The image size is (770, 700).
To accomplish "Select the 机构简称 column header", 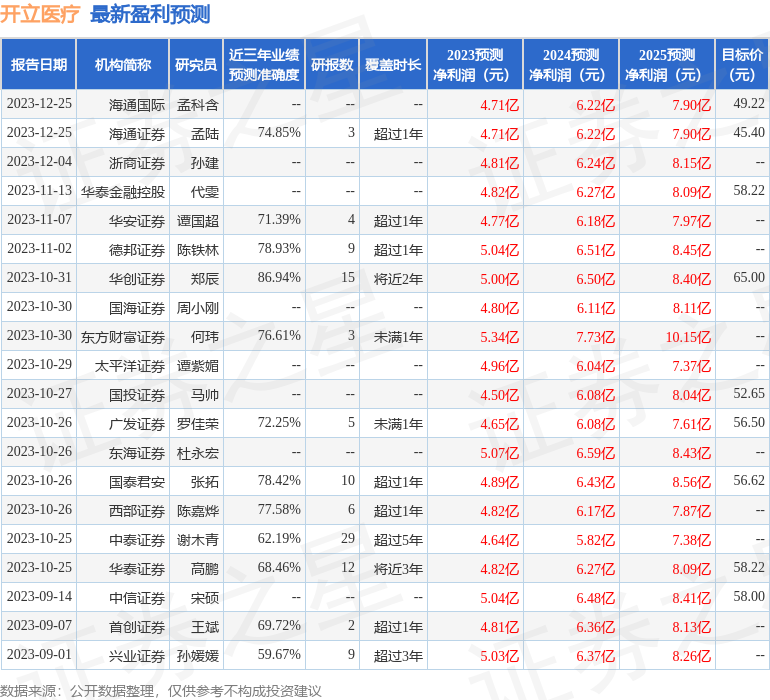I will tap(123, 64).
